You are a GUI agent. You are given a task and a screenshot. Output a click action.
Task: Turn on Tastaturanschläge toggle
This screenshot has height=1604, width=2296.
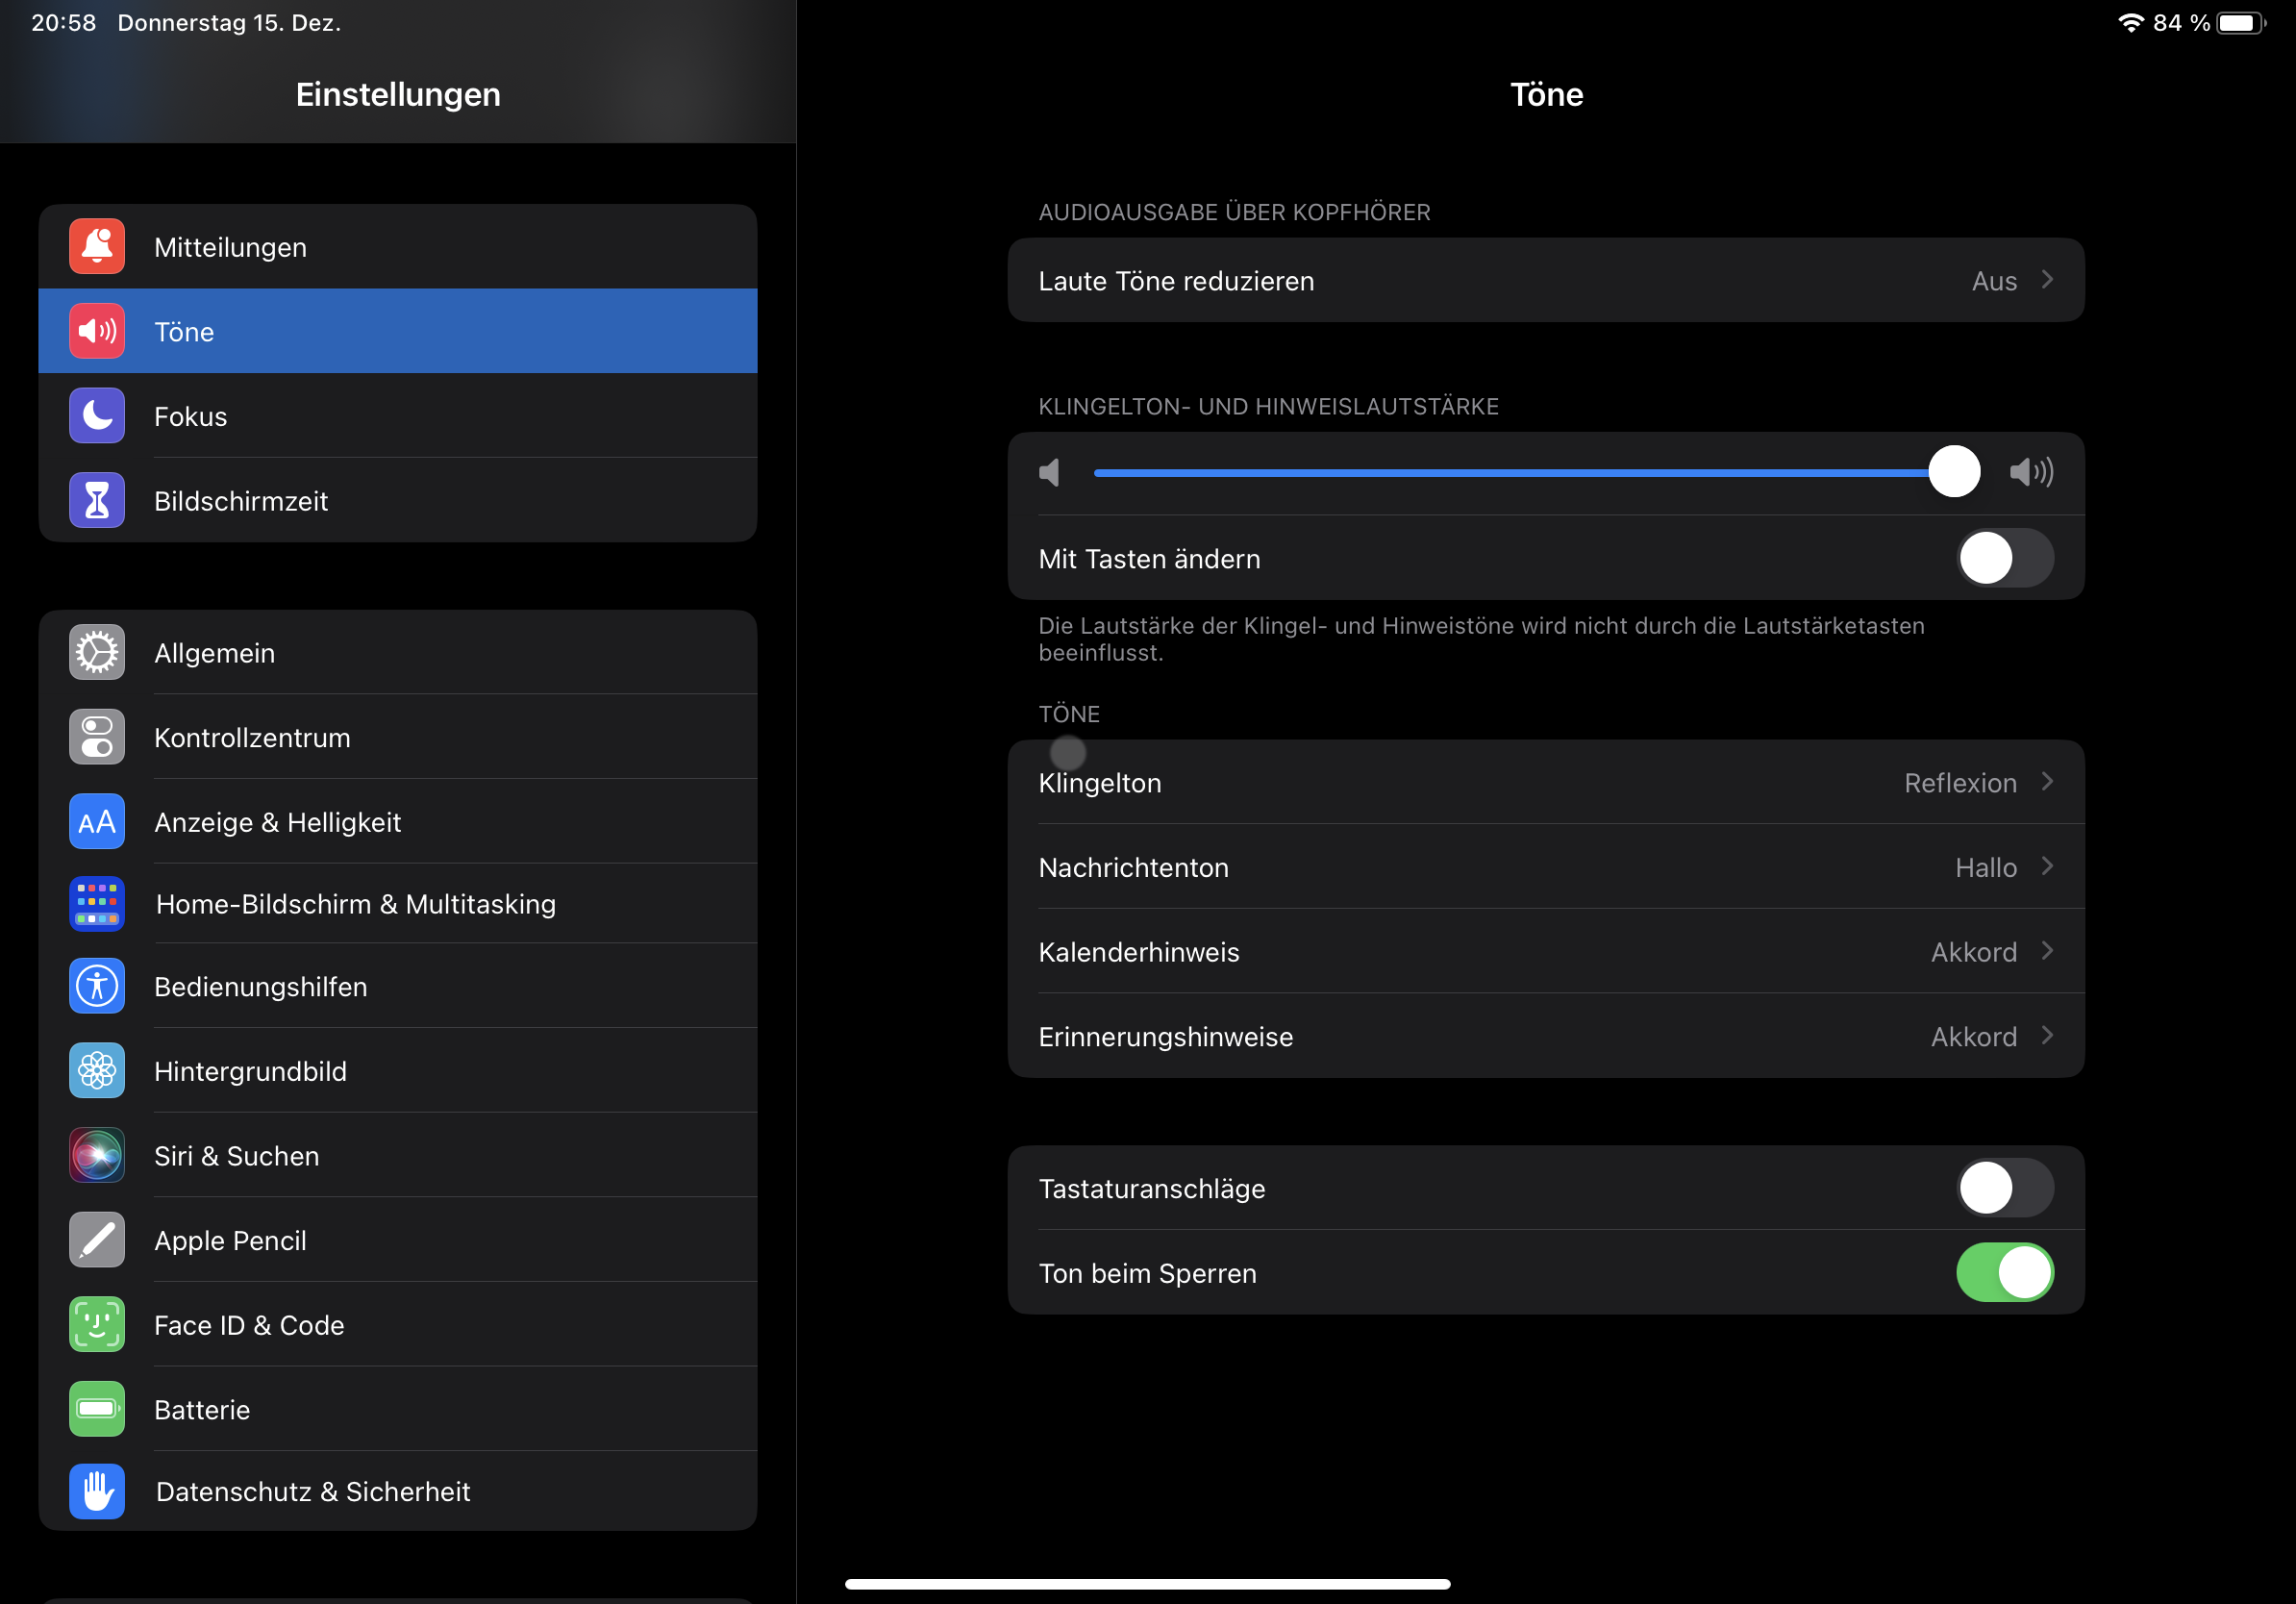2004,1188
